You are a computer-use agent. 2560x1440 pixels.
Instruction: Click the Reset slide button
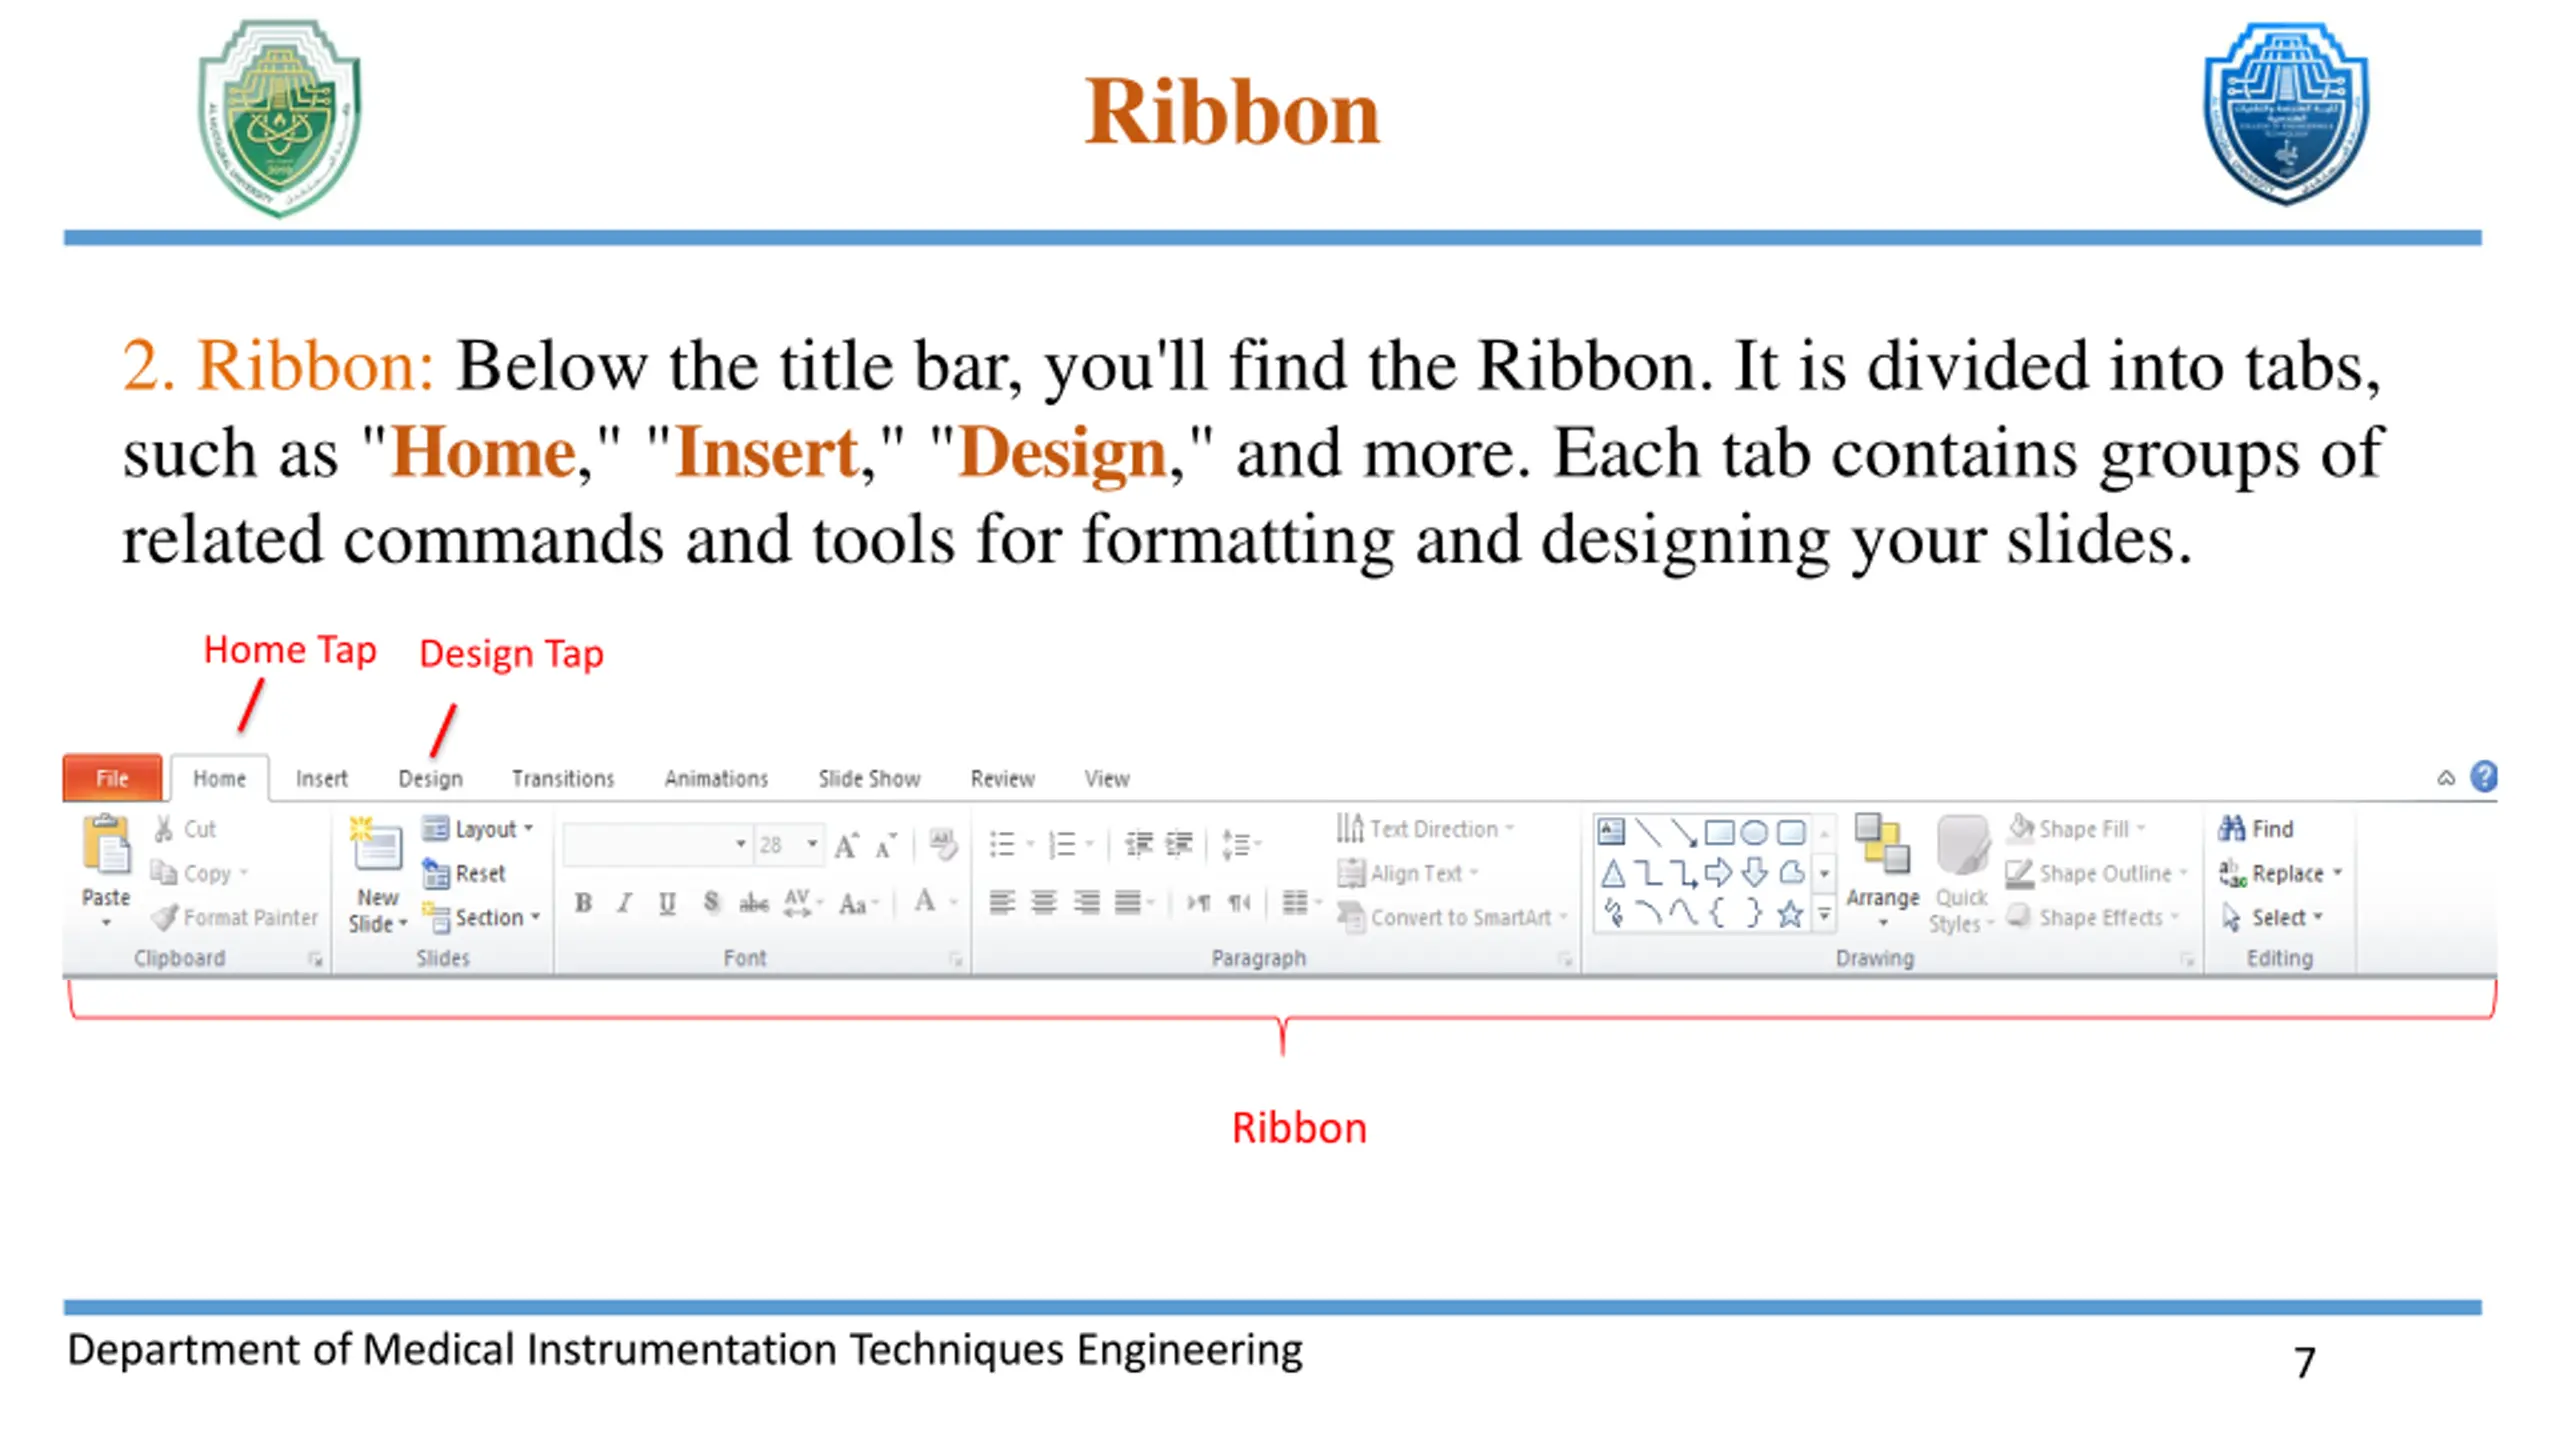click(464, 873)
